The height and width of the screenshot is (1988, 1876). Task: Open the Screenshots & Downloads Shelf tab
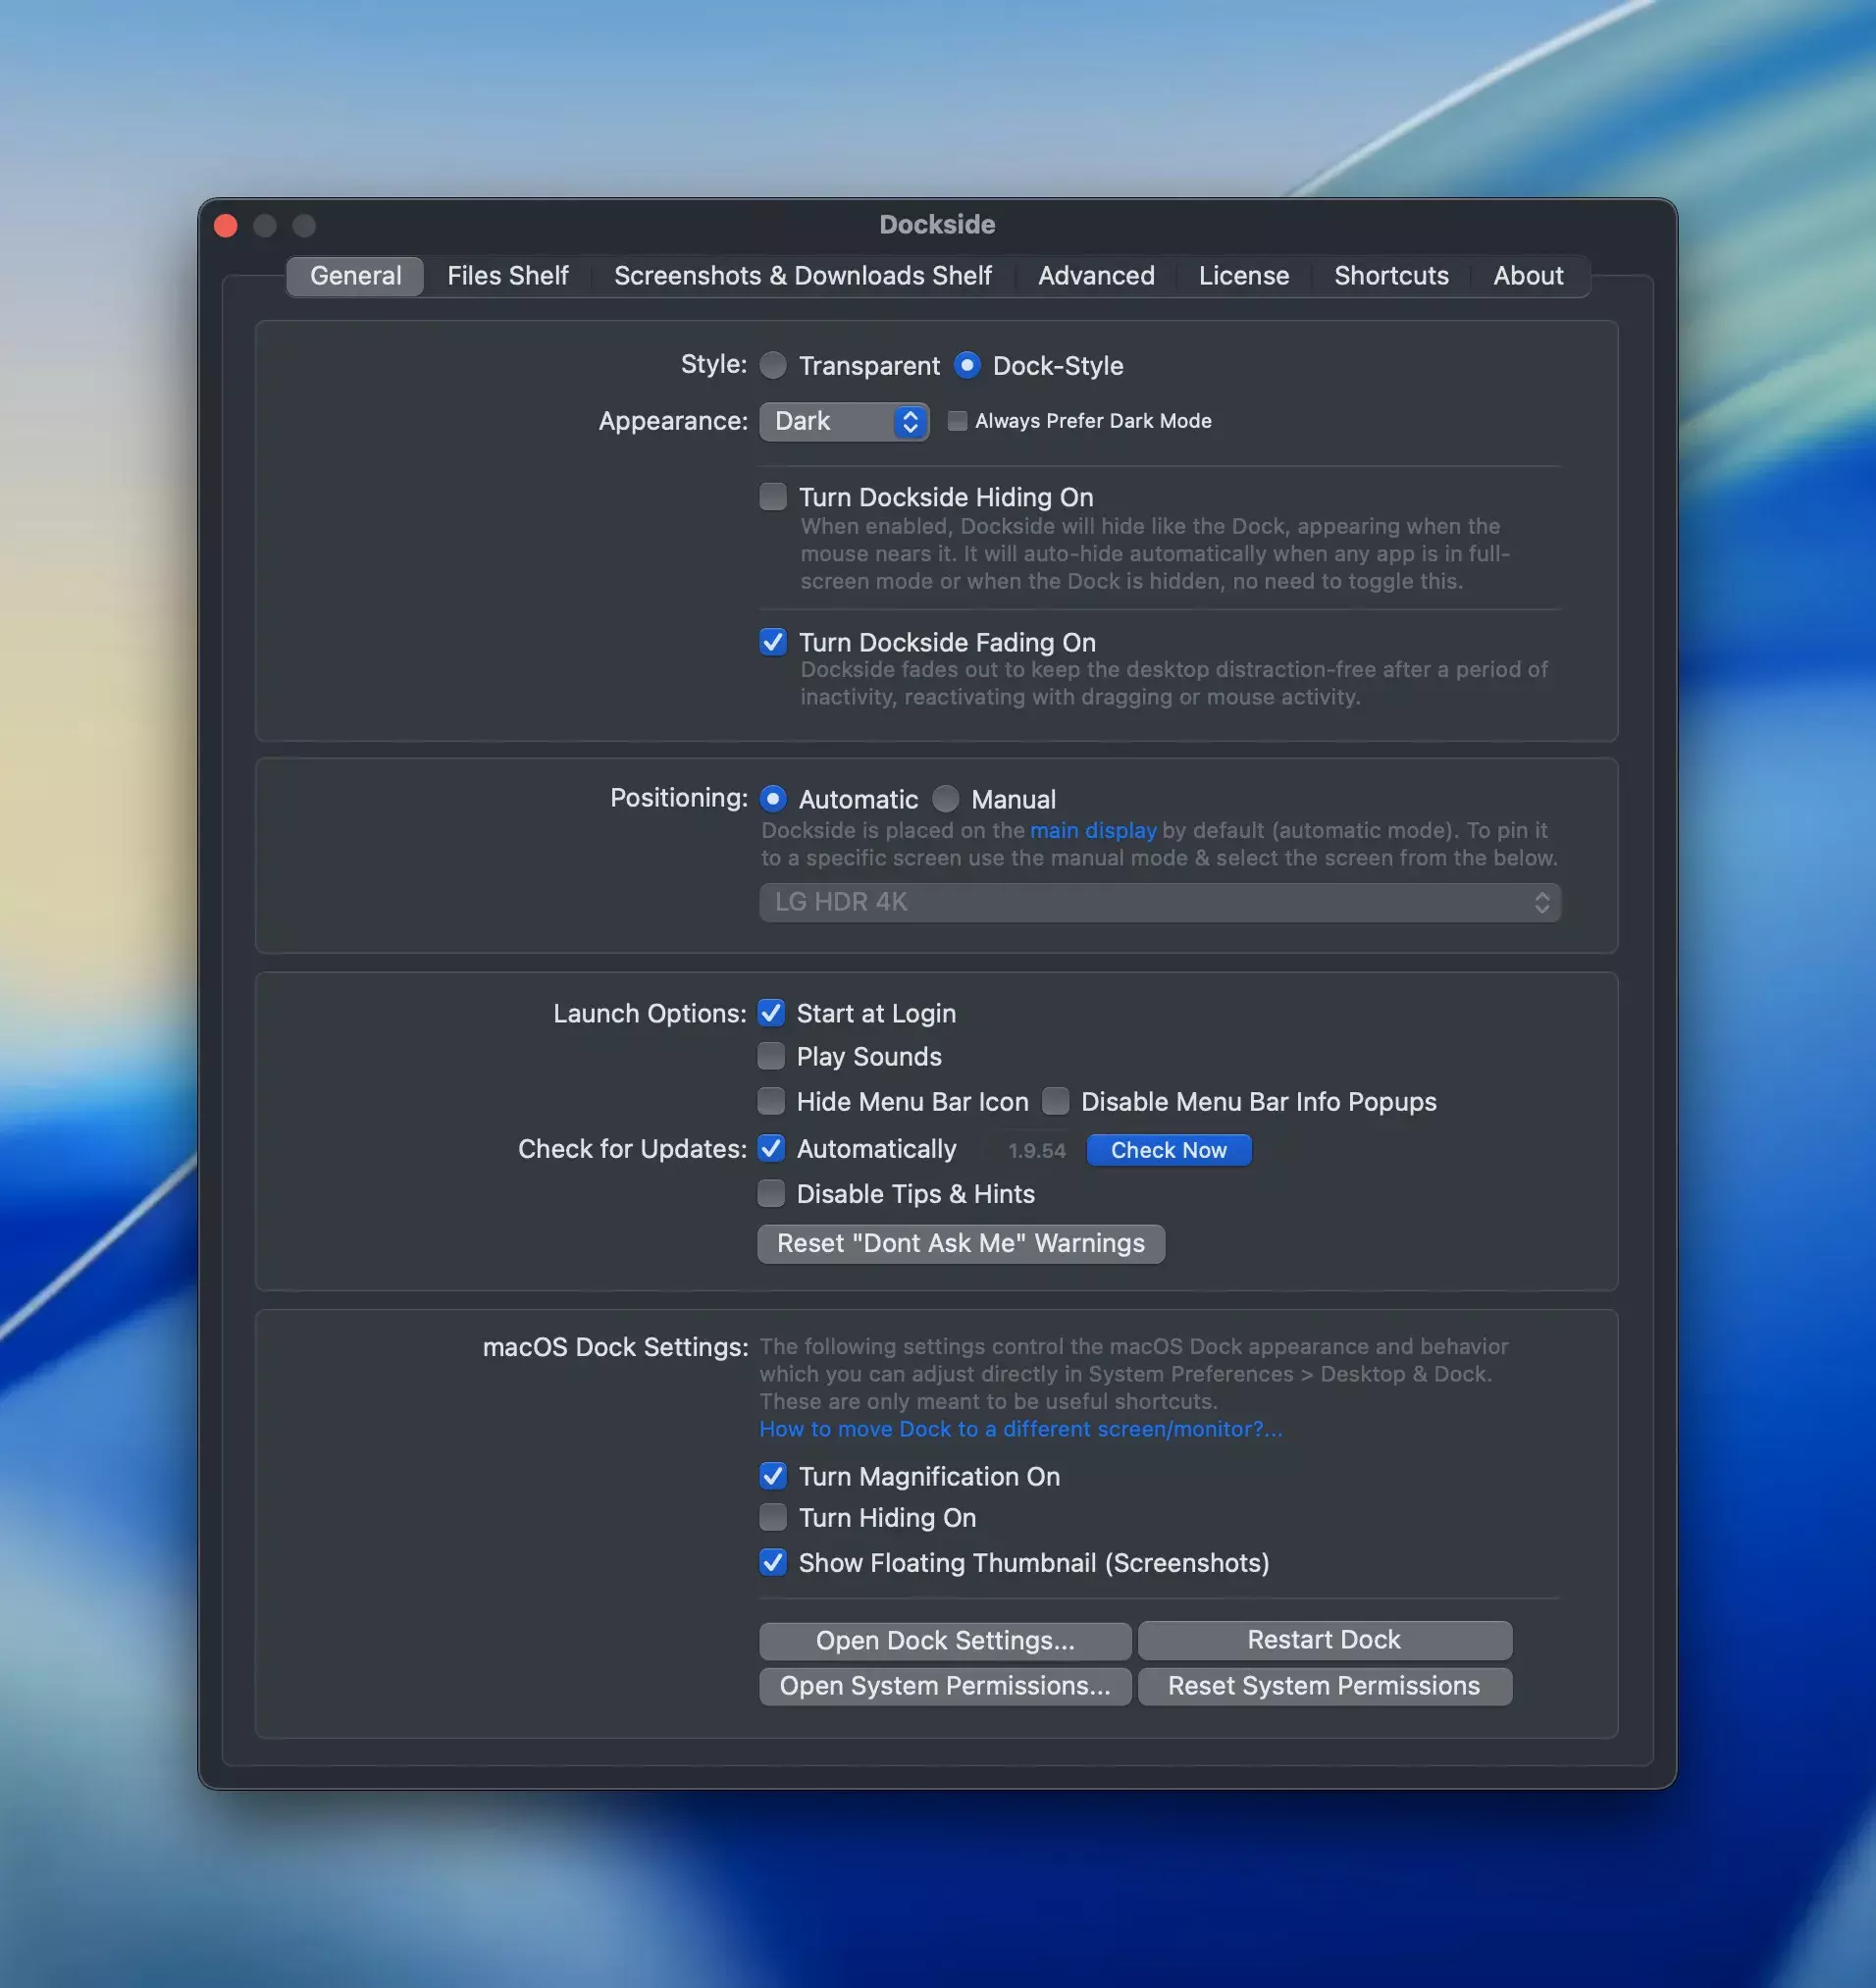(x=802, y=276)
